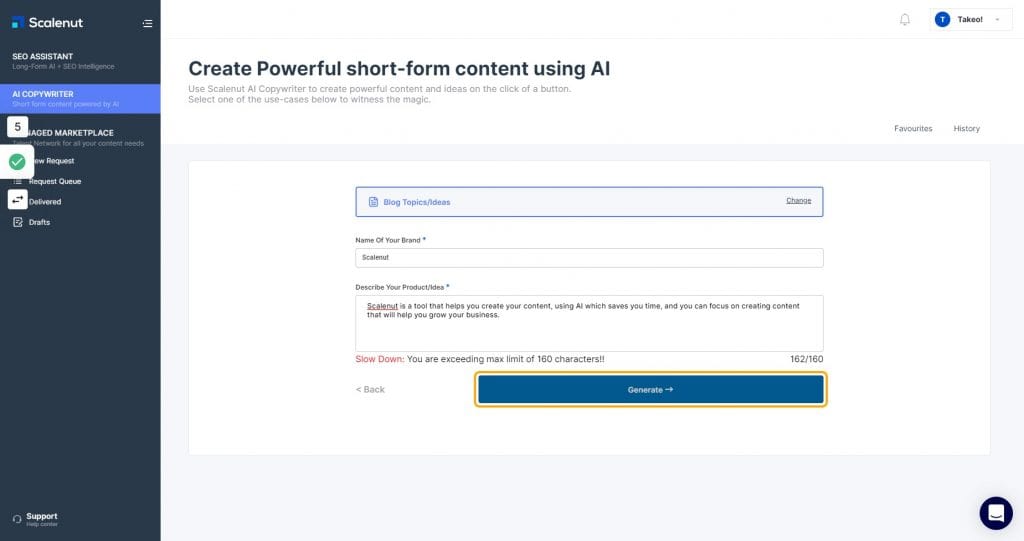Switch to the History tab
This screenshot has height=541, width=1024.
pos(967,129)
